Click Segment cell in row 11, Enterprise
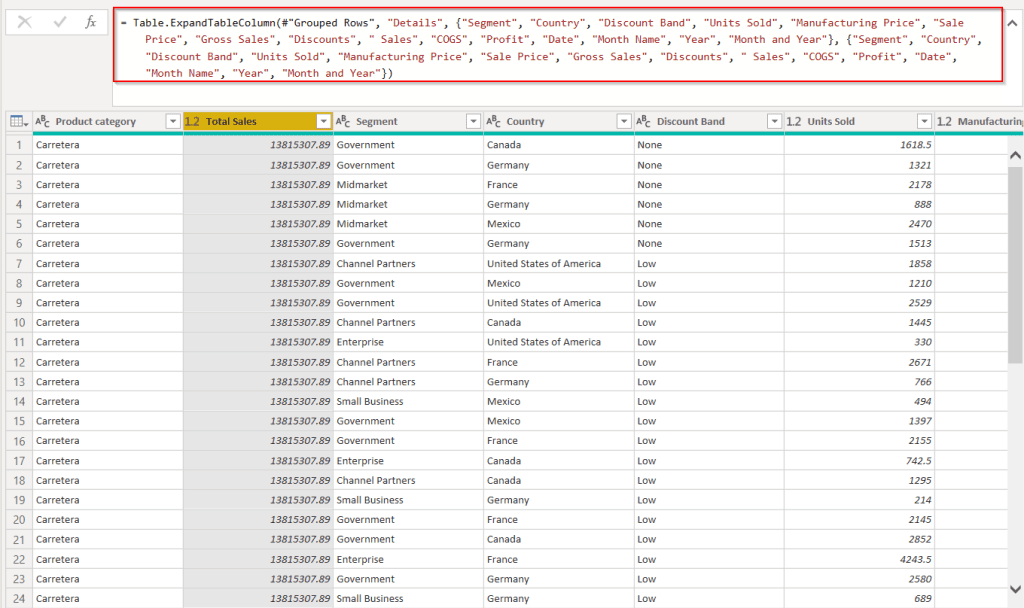 pos(408,342)
